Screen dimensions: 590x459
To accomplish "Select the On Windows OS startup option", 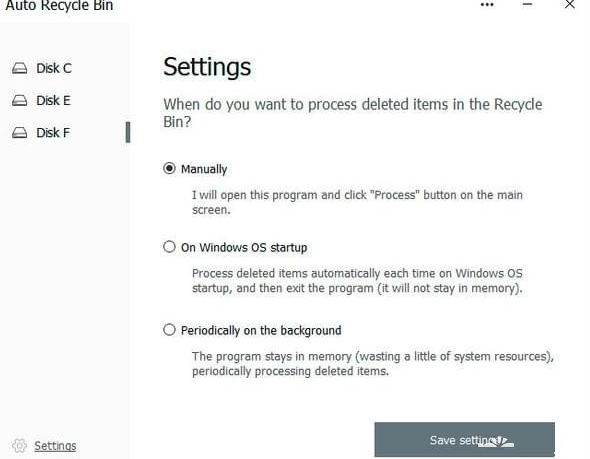I will tap(169, 247).
